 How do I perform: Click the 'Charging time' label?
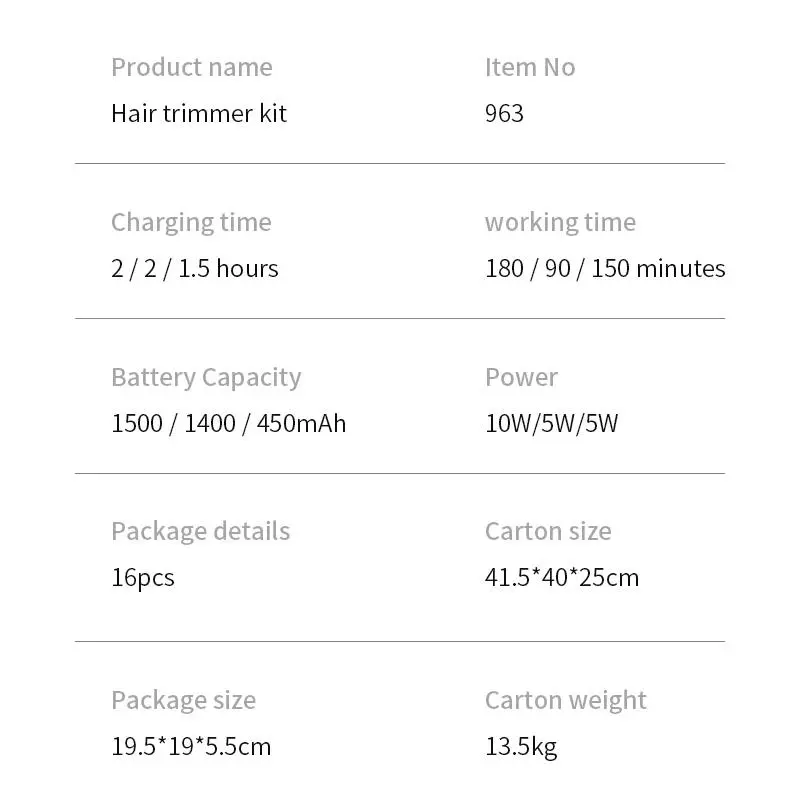[191, 223]
